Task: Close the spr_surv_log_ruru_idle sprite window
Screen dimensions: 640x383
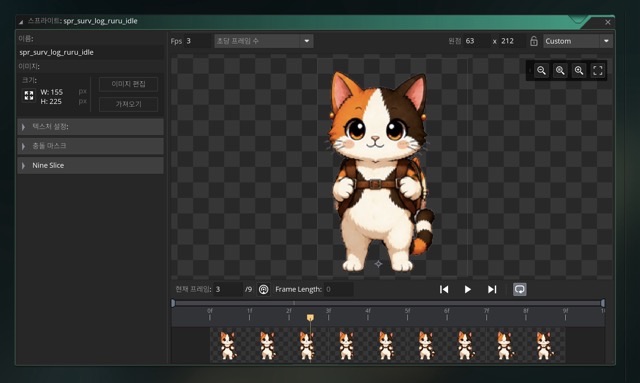Action: (608, 22)
